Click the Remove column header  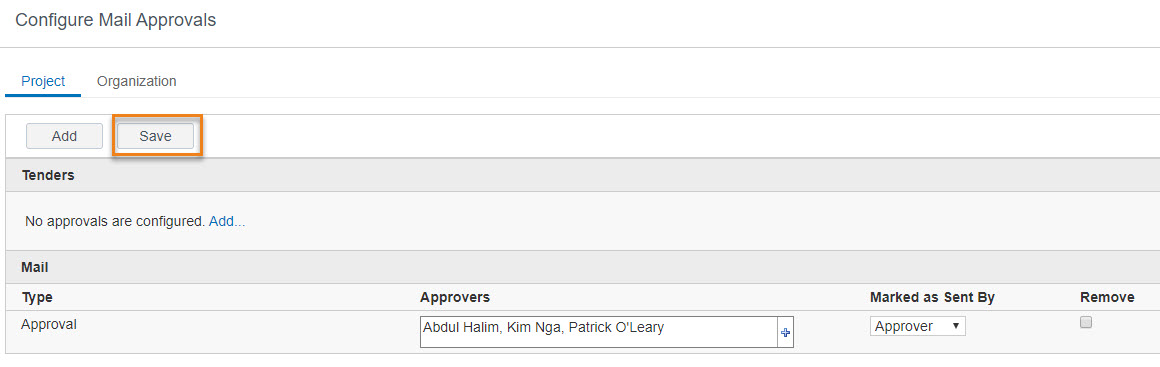[x=1107, y=297]
